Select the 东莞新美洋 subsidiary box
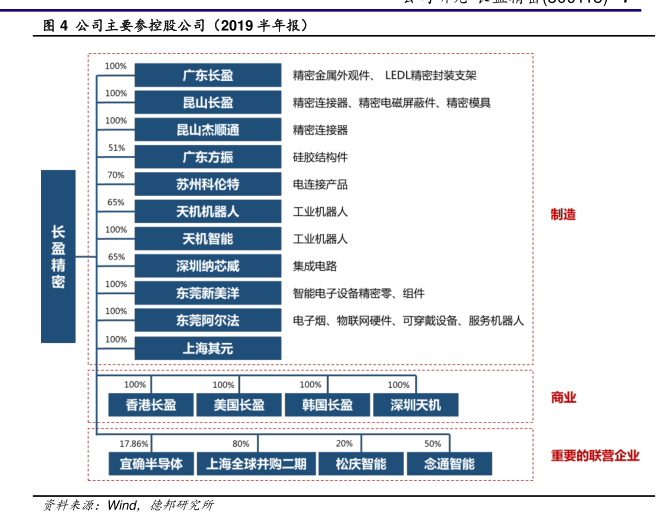This screenshot has width=657, height=522. 208,293
